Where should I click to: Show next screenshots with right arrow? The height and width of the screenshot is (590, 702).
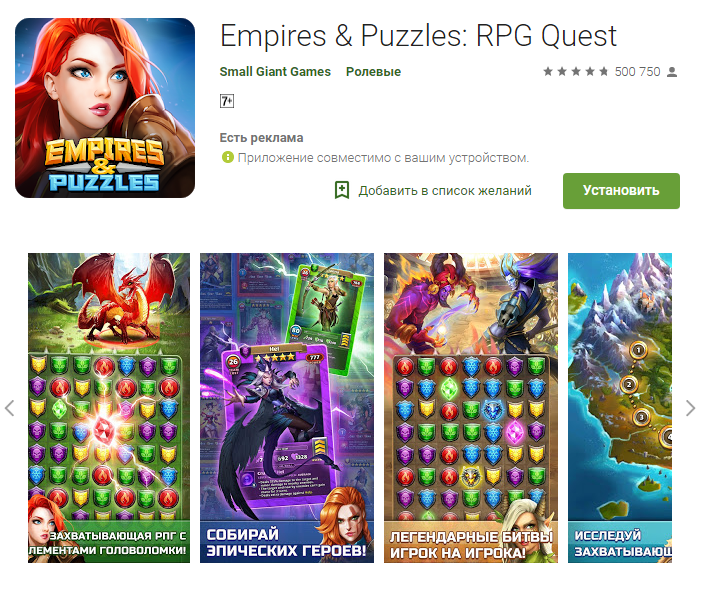(690, 408)
